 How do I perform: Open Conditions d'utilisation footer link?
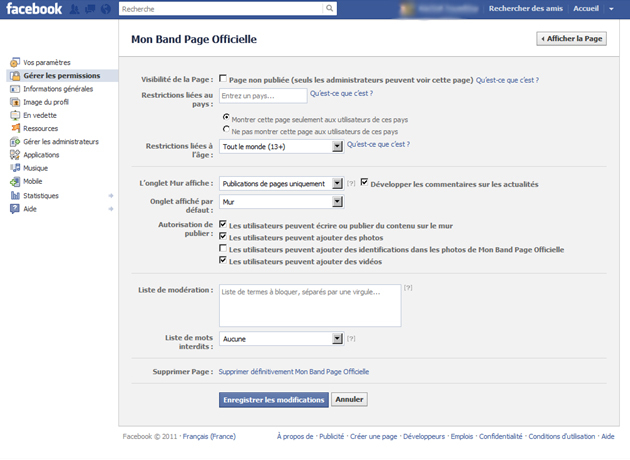coord(562,436)
